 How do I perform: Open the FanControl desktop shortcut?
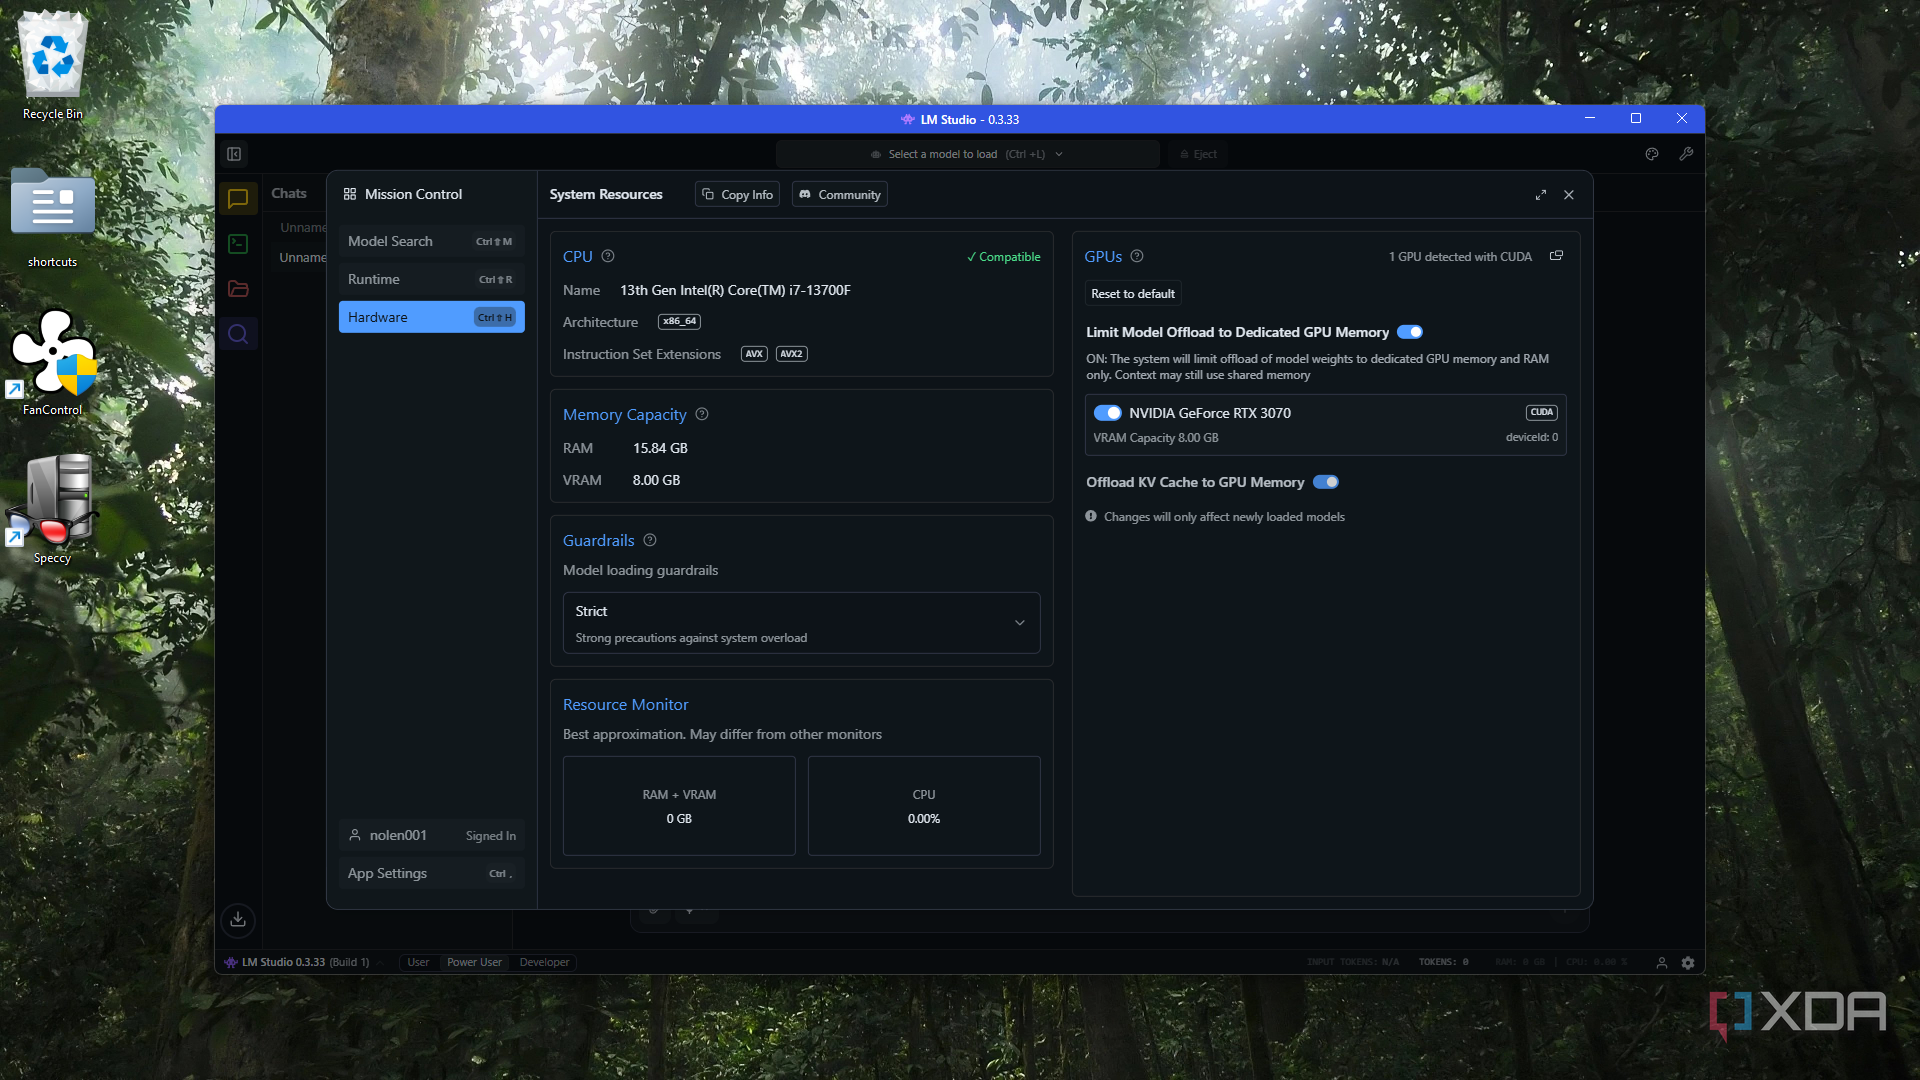[52, 363]
